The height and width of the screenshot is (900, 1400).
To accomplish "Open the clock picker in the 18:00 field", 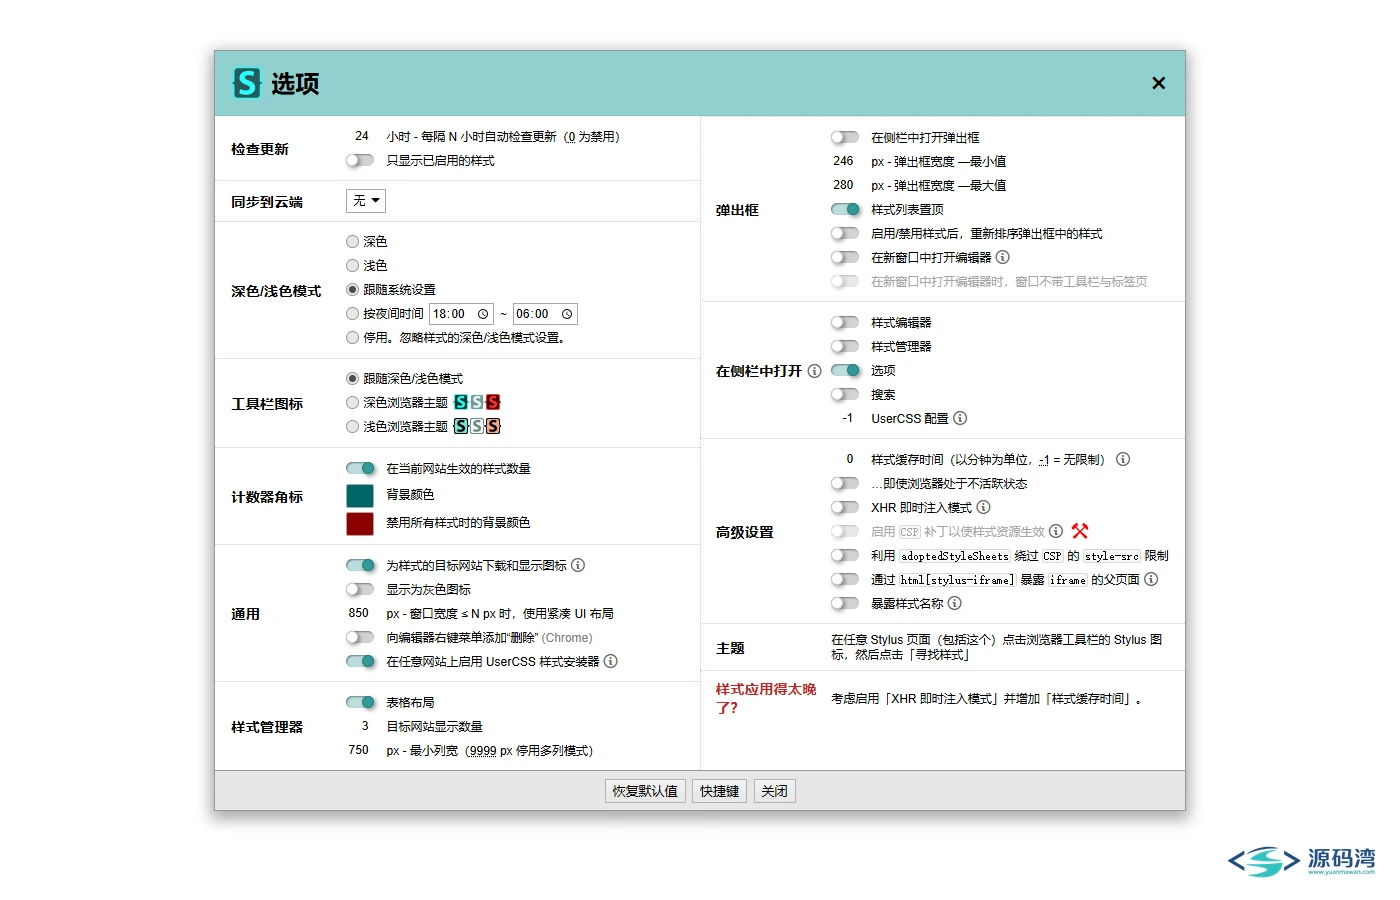I will (483, 314).
